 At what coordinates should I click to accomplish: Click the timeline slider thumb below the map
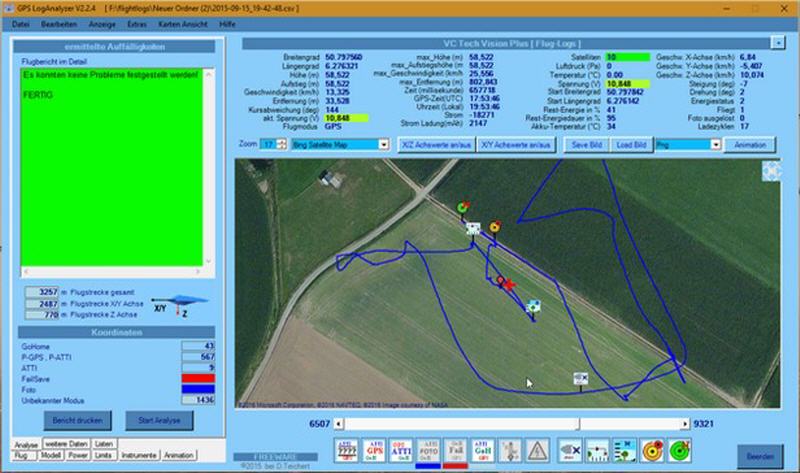point(579,424)
